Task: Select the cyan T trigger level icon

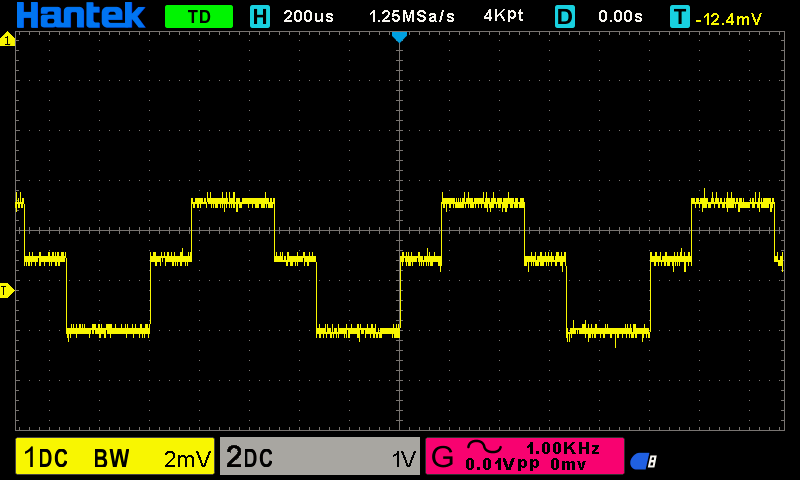Action: click(680, 17)
